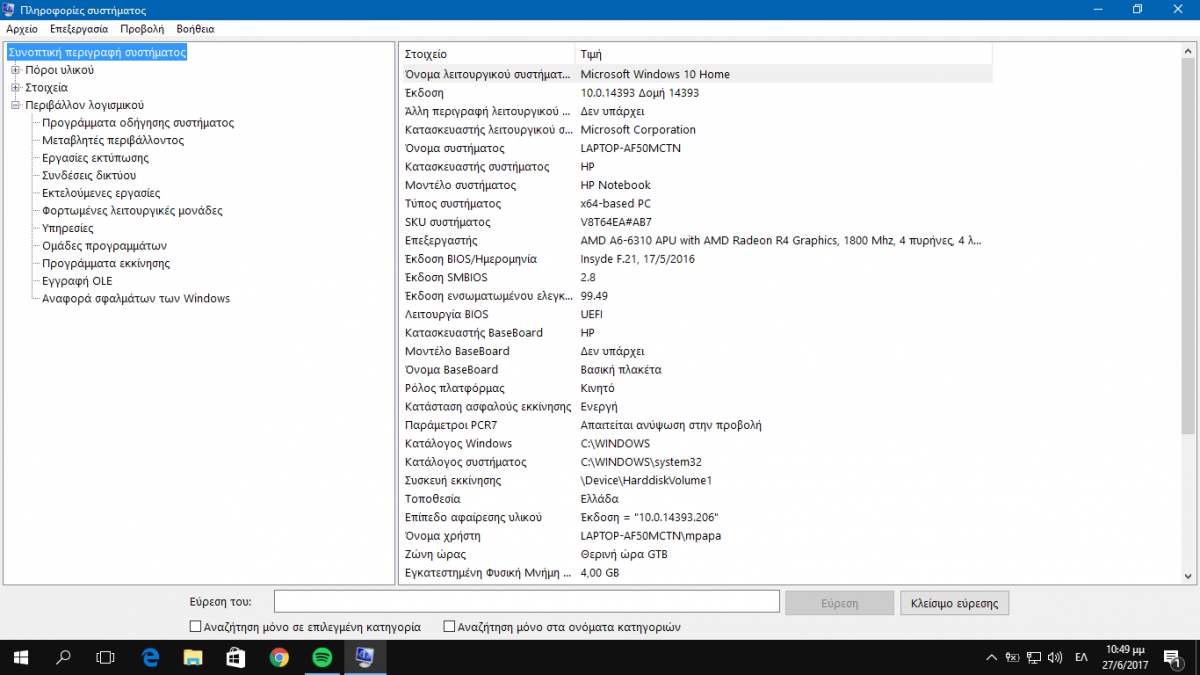
Task: Open taskbar search magnifier
Action: tap(64, 657)
